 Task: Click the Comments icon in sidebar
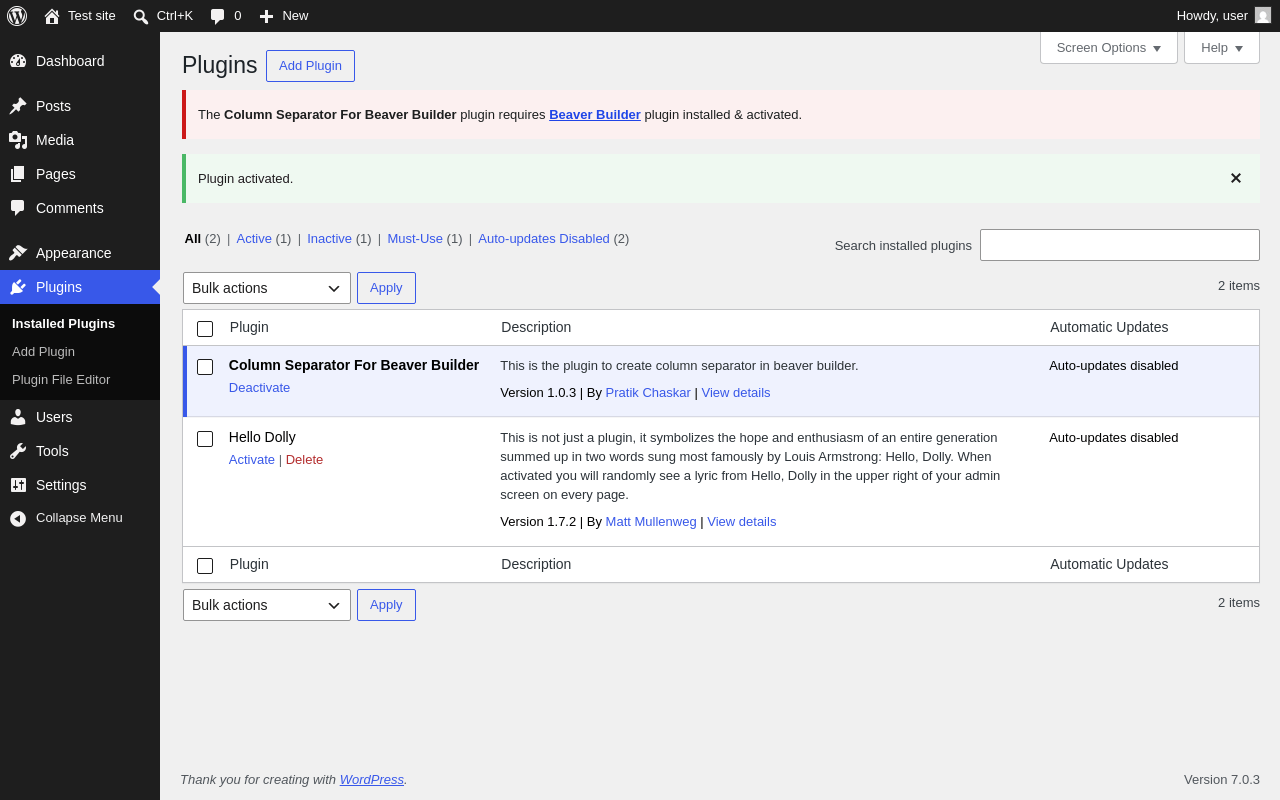coord(18,208)
